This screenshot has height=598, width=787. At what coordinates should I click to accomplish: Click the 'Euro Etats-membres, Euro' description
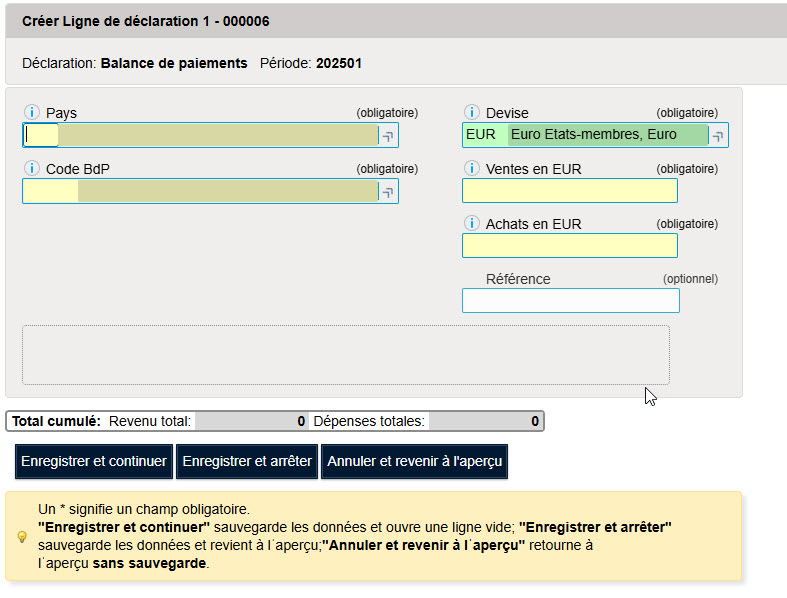(x=608, y=135)
